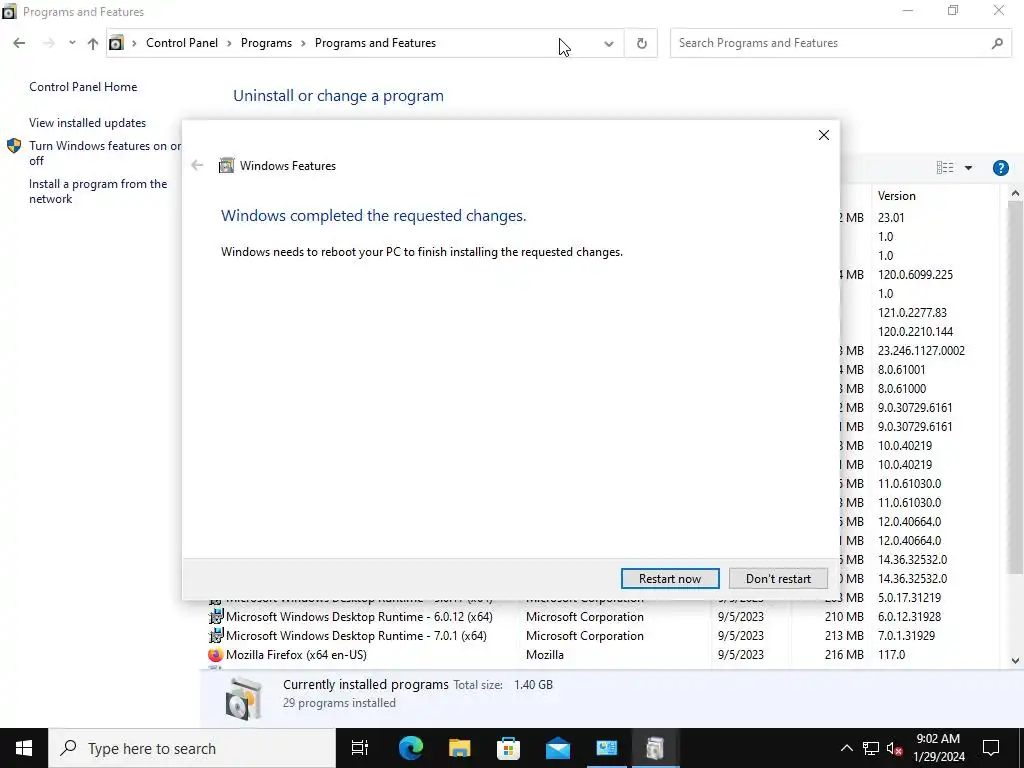Open the Windows Start menu
1024x768 pixels.
tap(24, 748)
